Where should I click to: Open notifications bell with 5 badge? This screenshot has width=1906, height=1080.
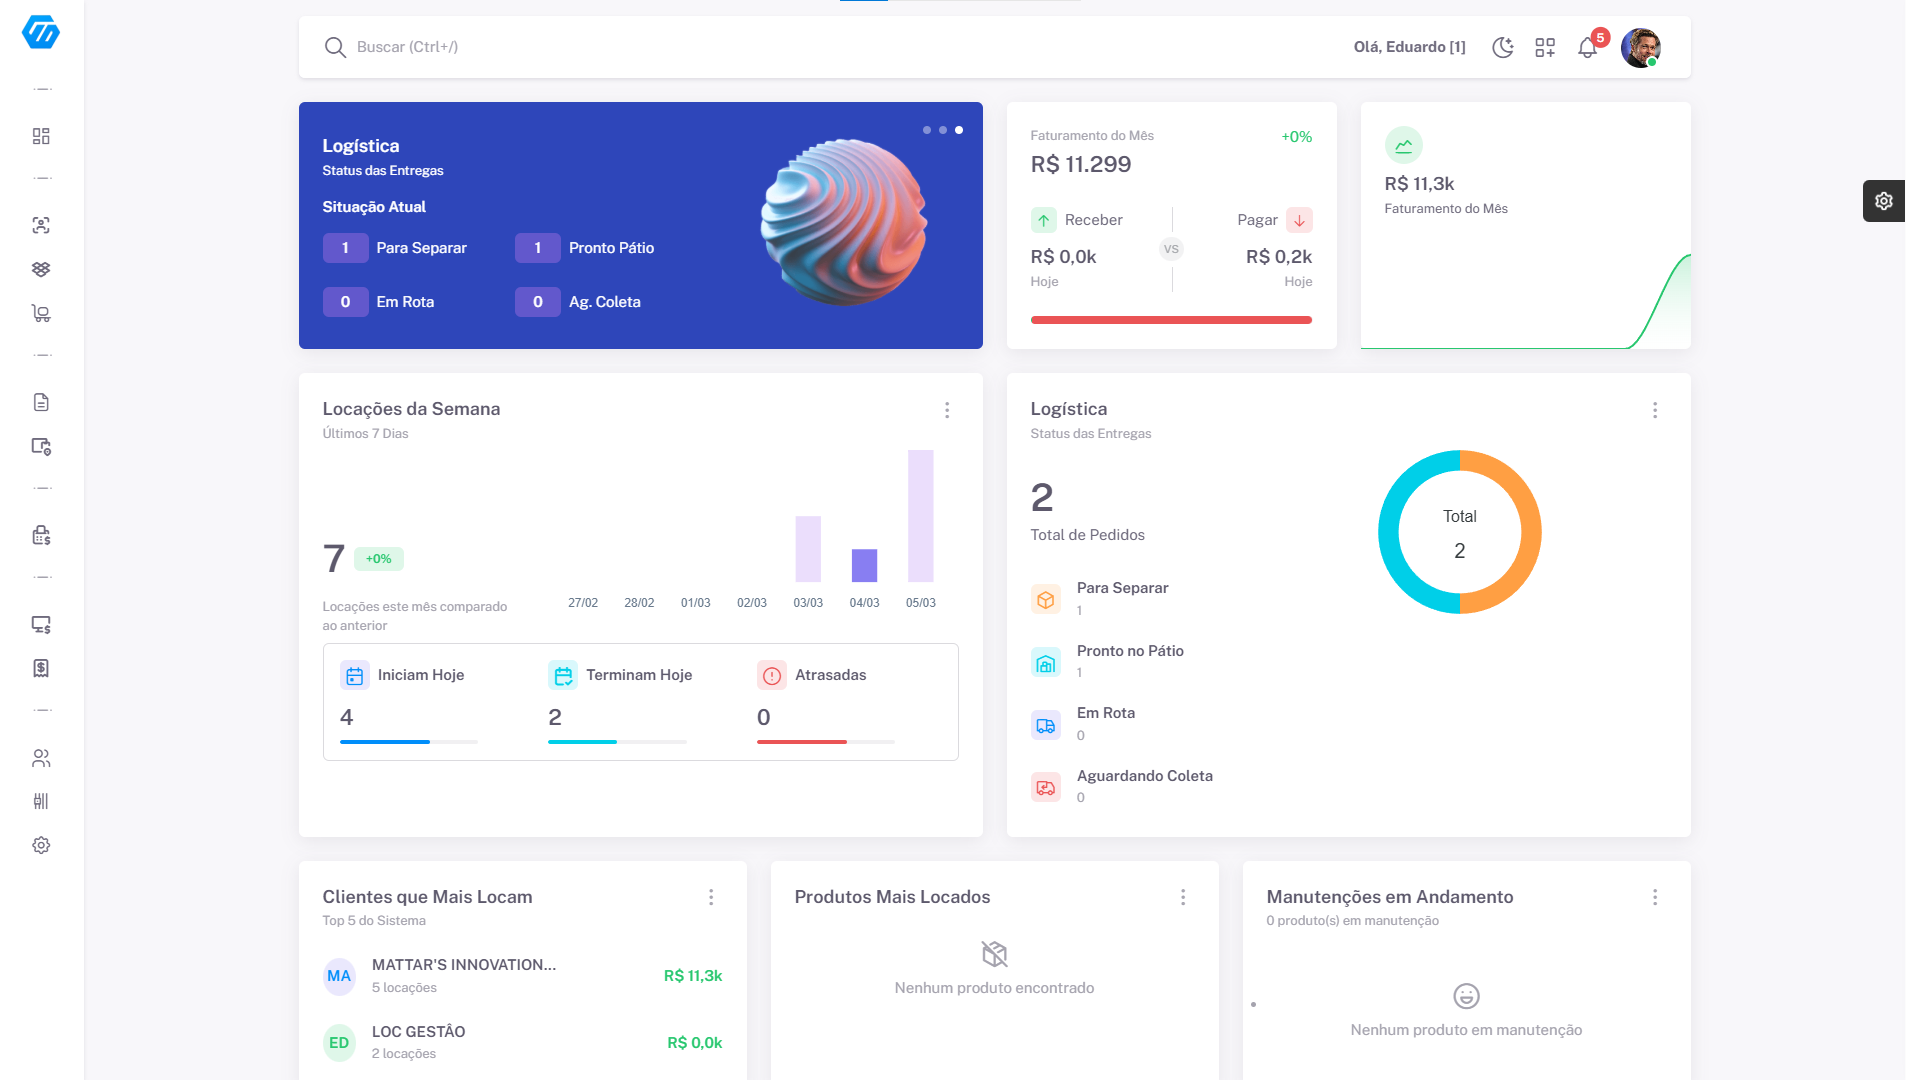click(1587, 48)
